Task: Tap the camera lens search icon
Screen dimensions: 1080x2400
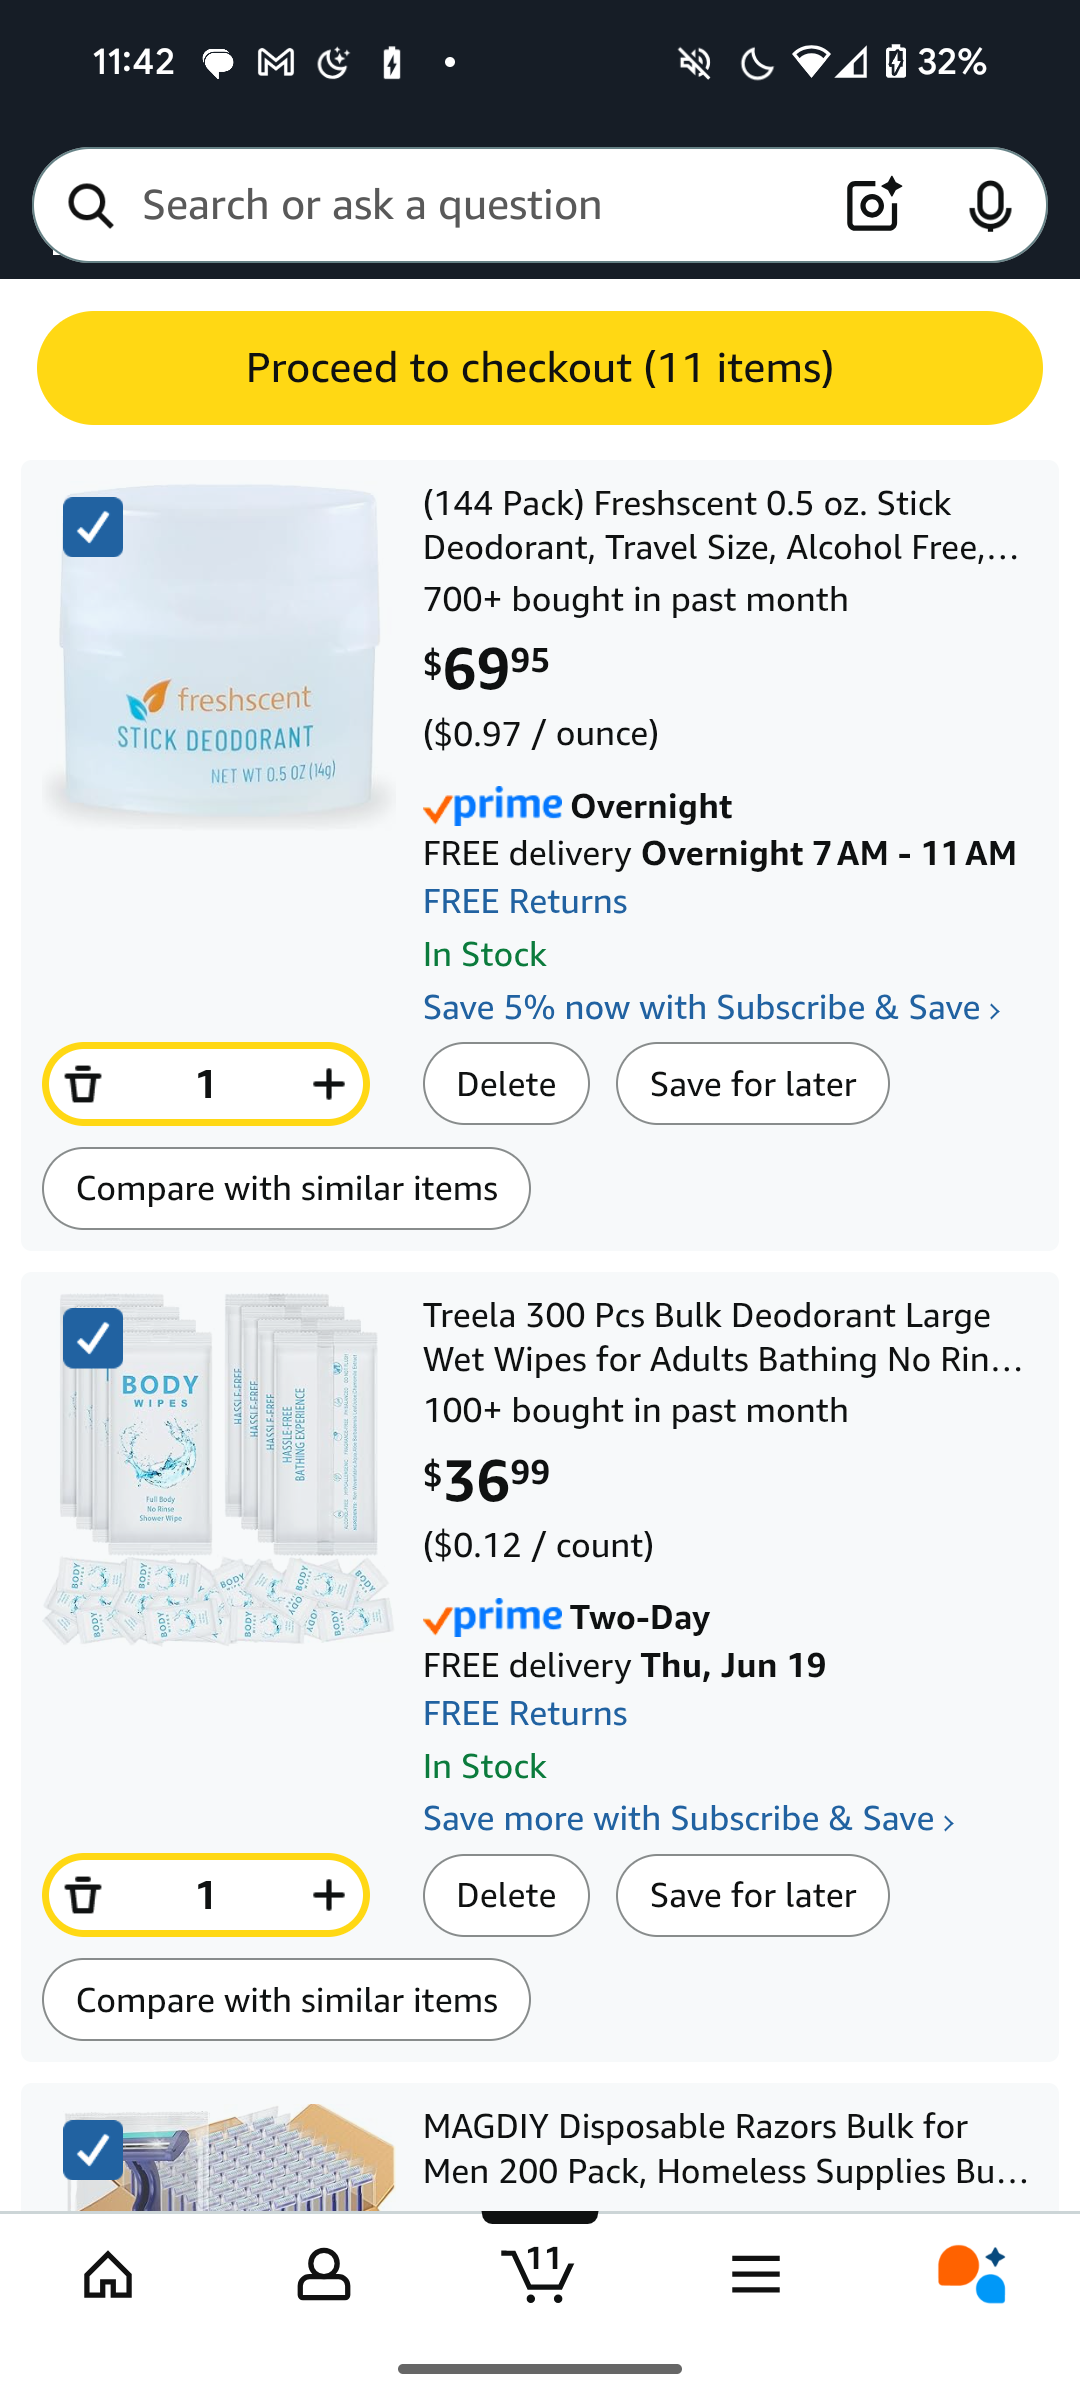Action: pyautogui.click(x=873, y=205)
